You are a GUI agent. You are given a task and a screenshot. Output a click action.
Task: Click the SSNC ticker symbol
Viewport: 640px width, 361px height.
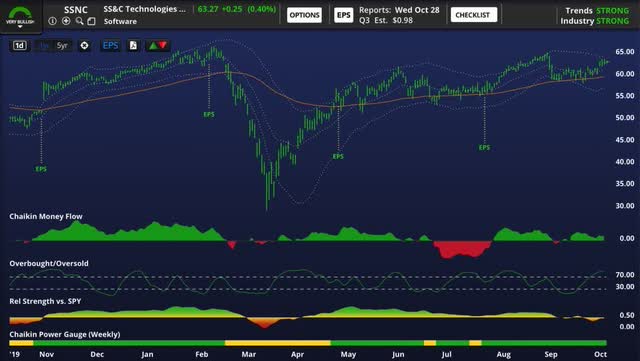point(76,9)
